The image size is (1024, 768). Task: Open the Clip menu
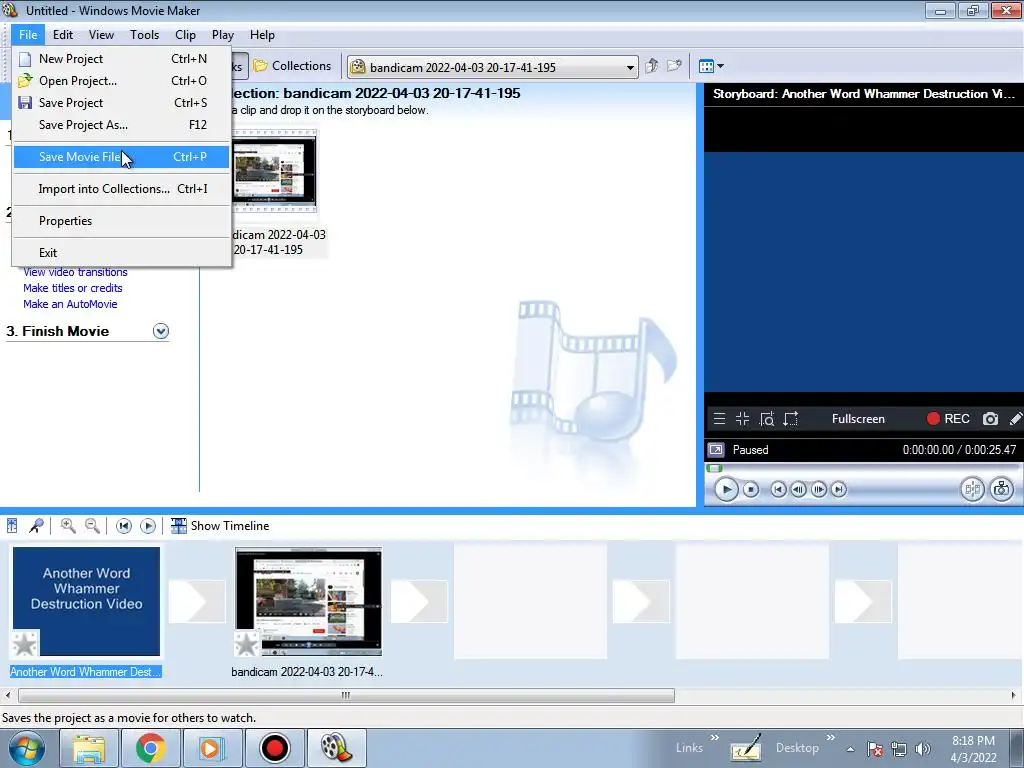coord(185,35)
